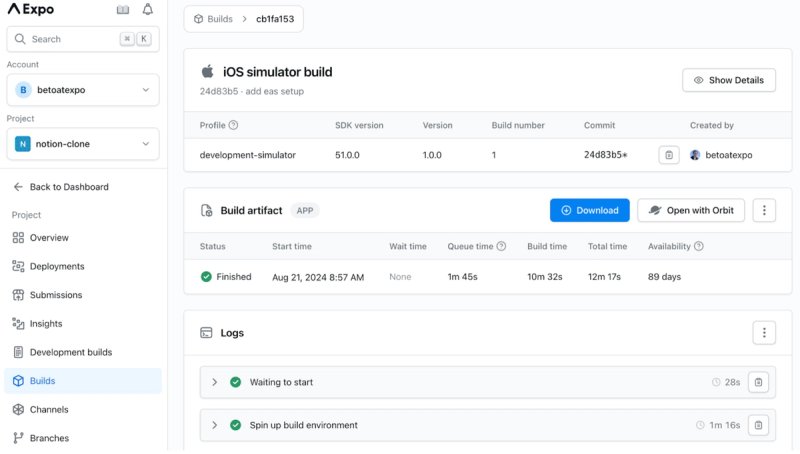The width and height of the screenshot is (800, 454).
Task: Click the Build artifact file icon
Action: point(206,210)
